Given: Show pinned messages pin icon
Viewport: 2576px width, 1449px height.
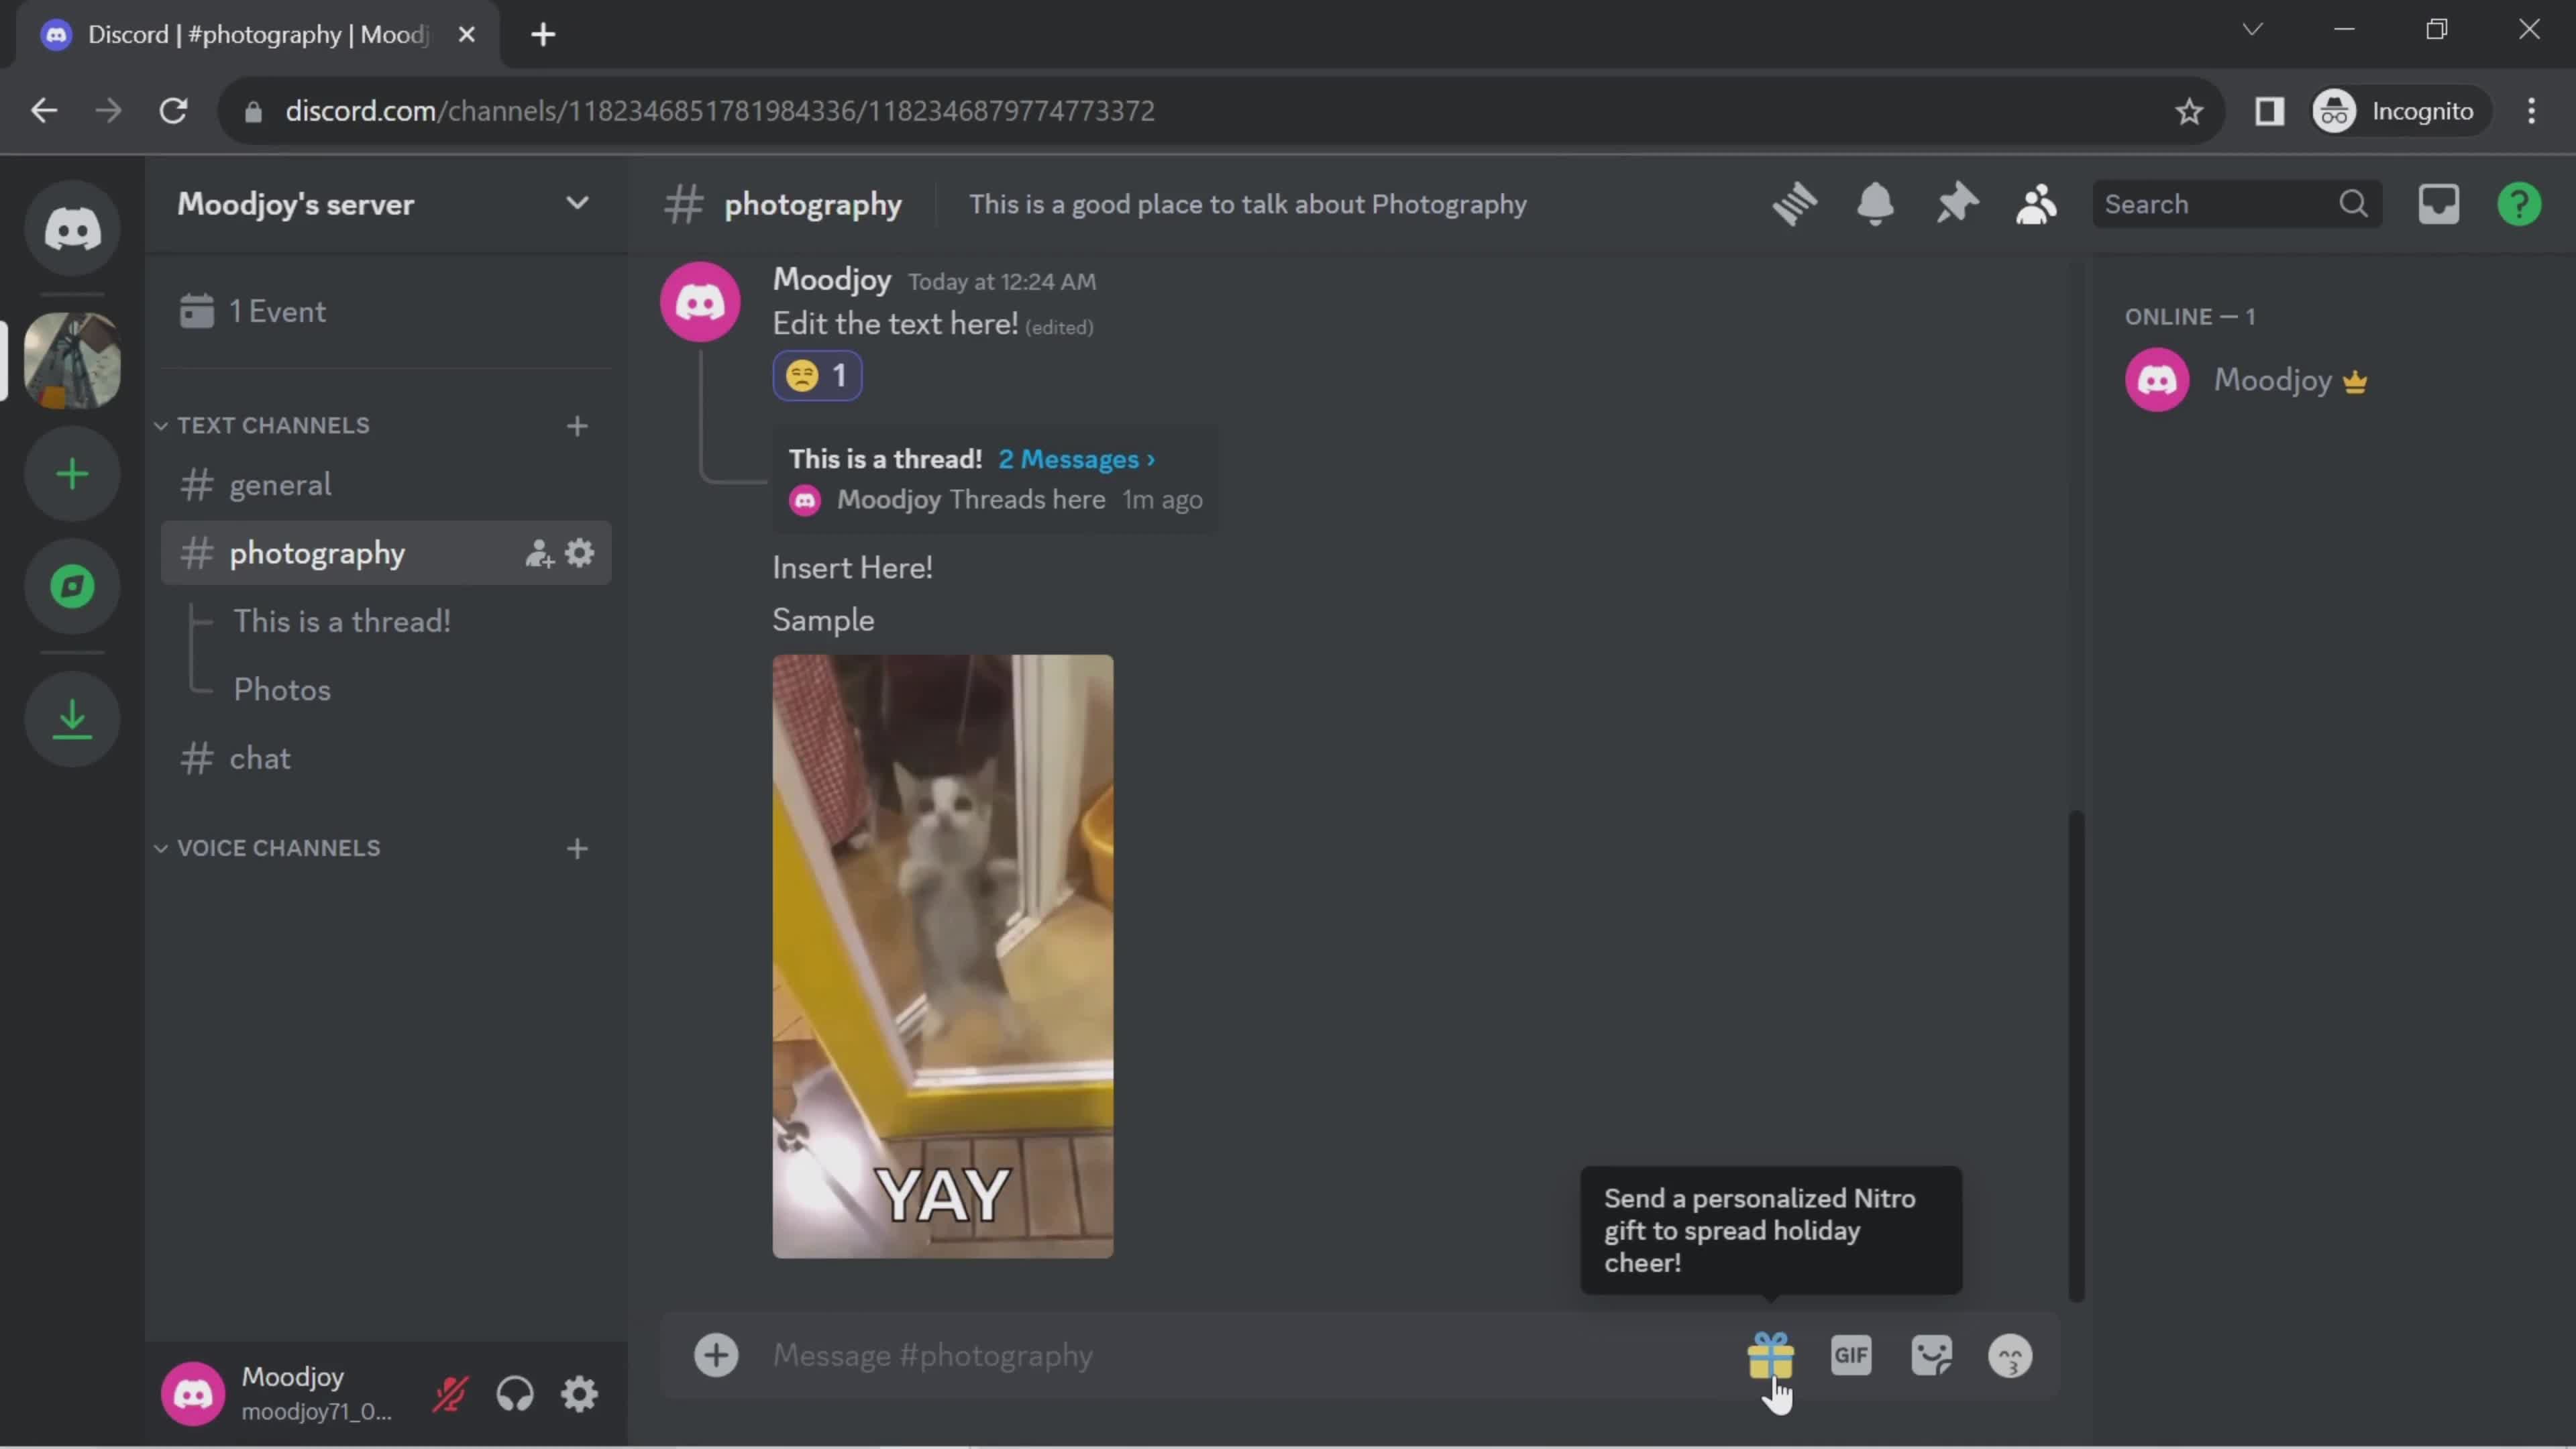Looking at the screenshot, I should tap(1956, 204).
